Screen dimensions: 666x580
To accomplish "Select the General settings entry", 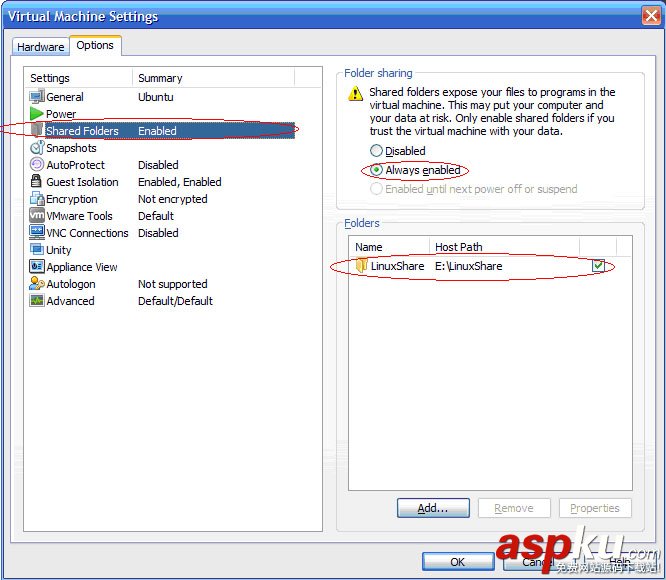I will coord(161,97).
